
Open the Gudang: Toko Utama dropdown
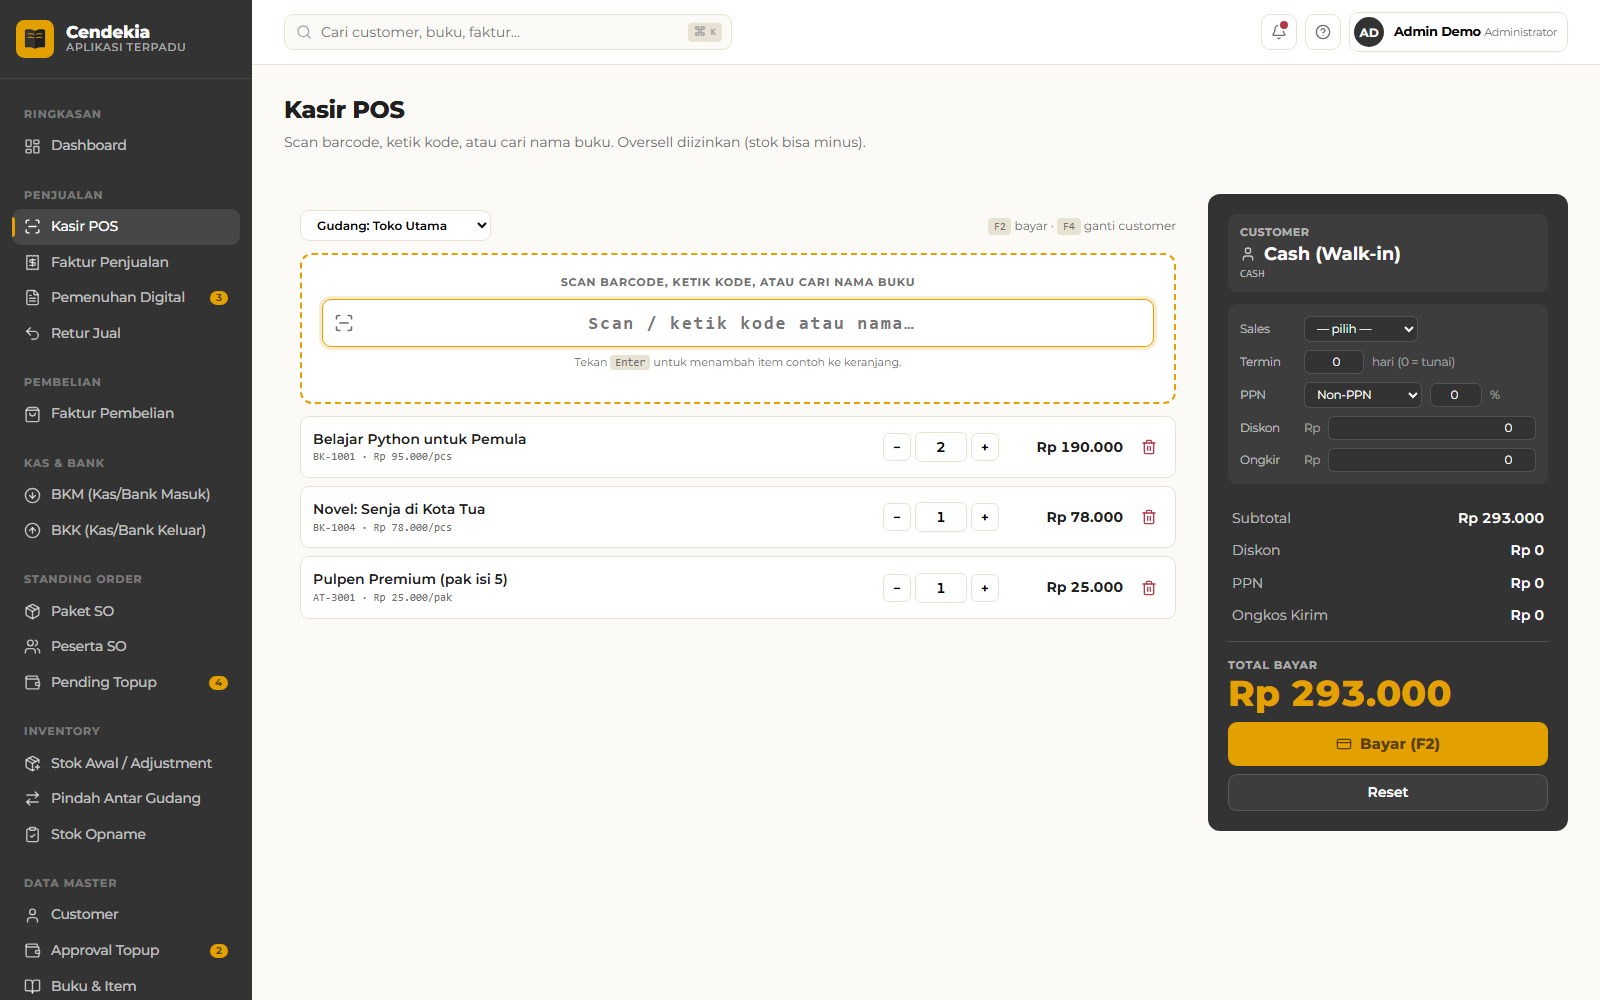395,226
